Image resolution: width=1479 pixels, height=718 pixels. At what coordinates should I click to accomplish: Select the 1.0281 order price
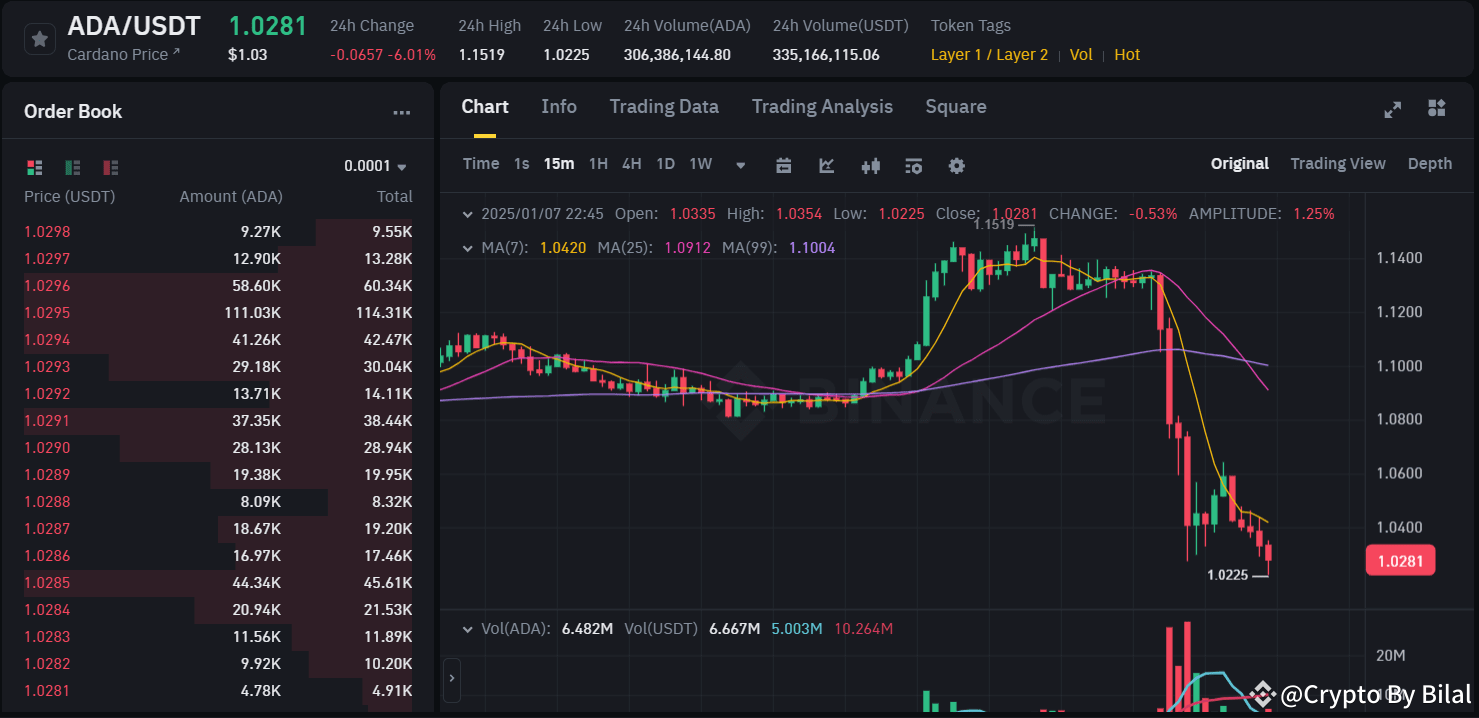pos(47,691)
